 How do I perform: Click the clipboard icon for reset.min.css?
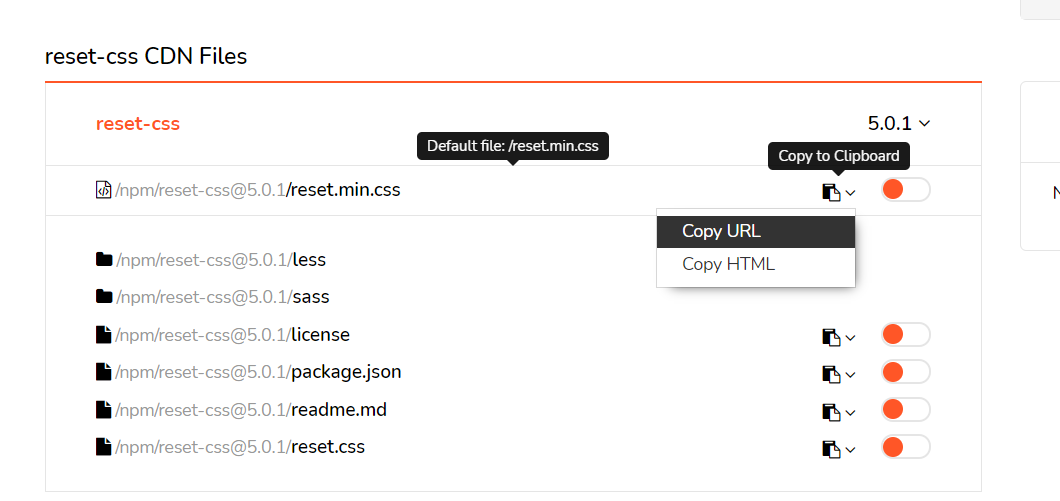coord(831,192)
